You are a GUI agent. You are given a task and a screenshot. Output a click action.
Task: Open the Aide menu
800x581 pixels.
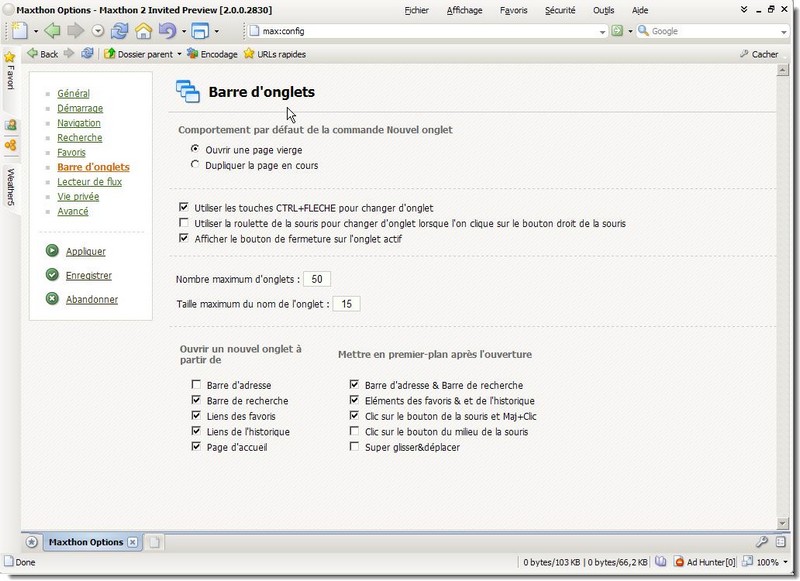pyautogui.click(x=640, y=10)
